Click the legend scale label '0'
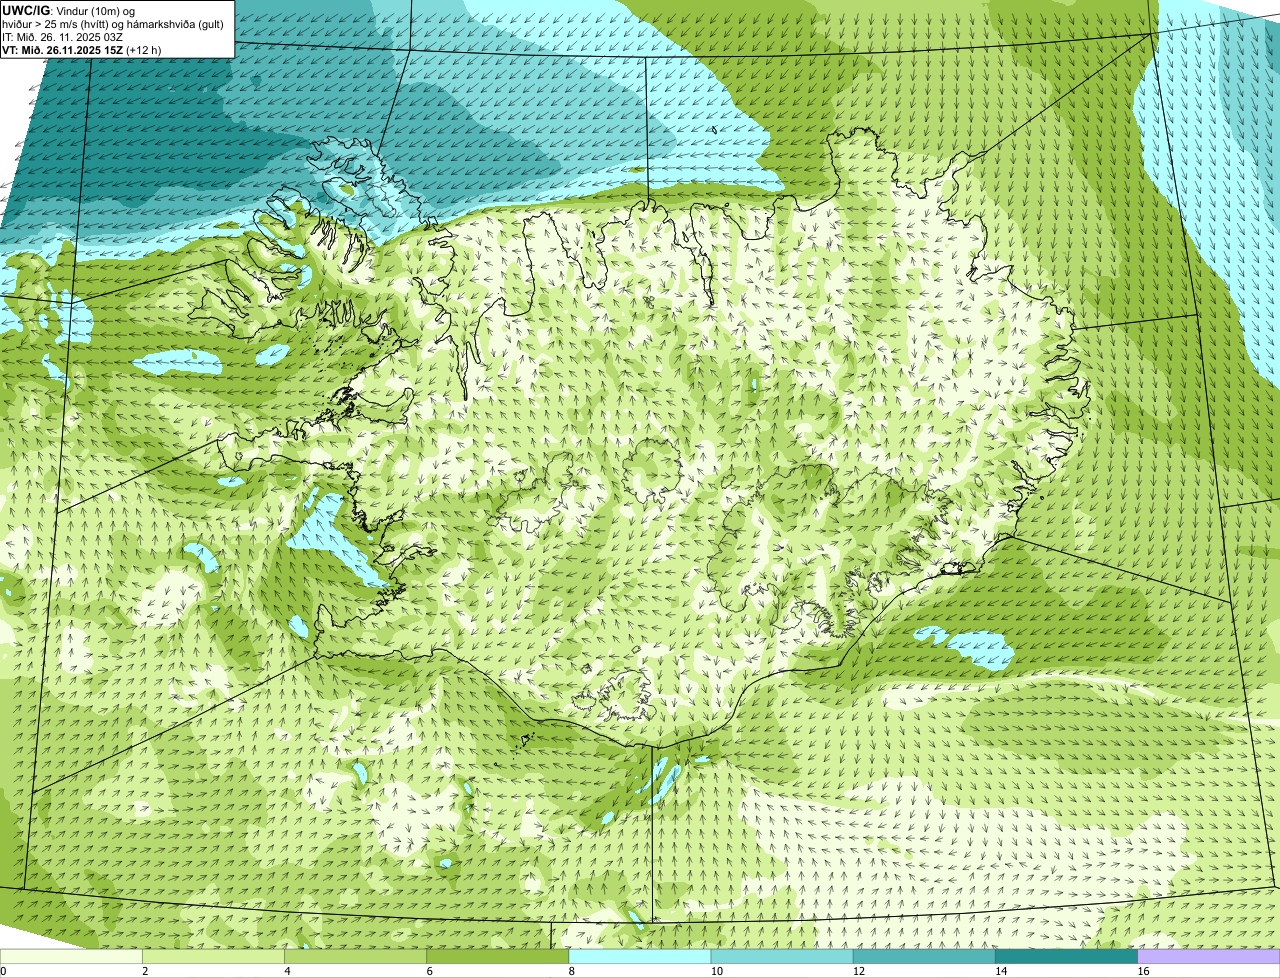Screen dimensions: 1280x978 click(3, 971)
